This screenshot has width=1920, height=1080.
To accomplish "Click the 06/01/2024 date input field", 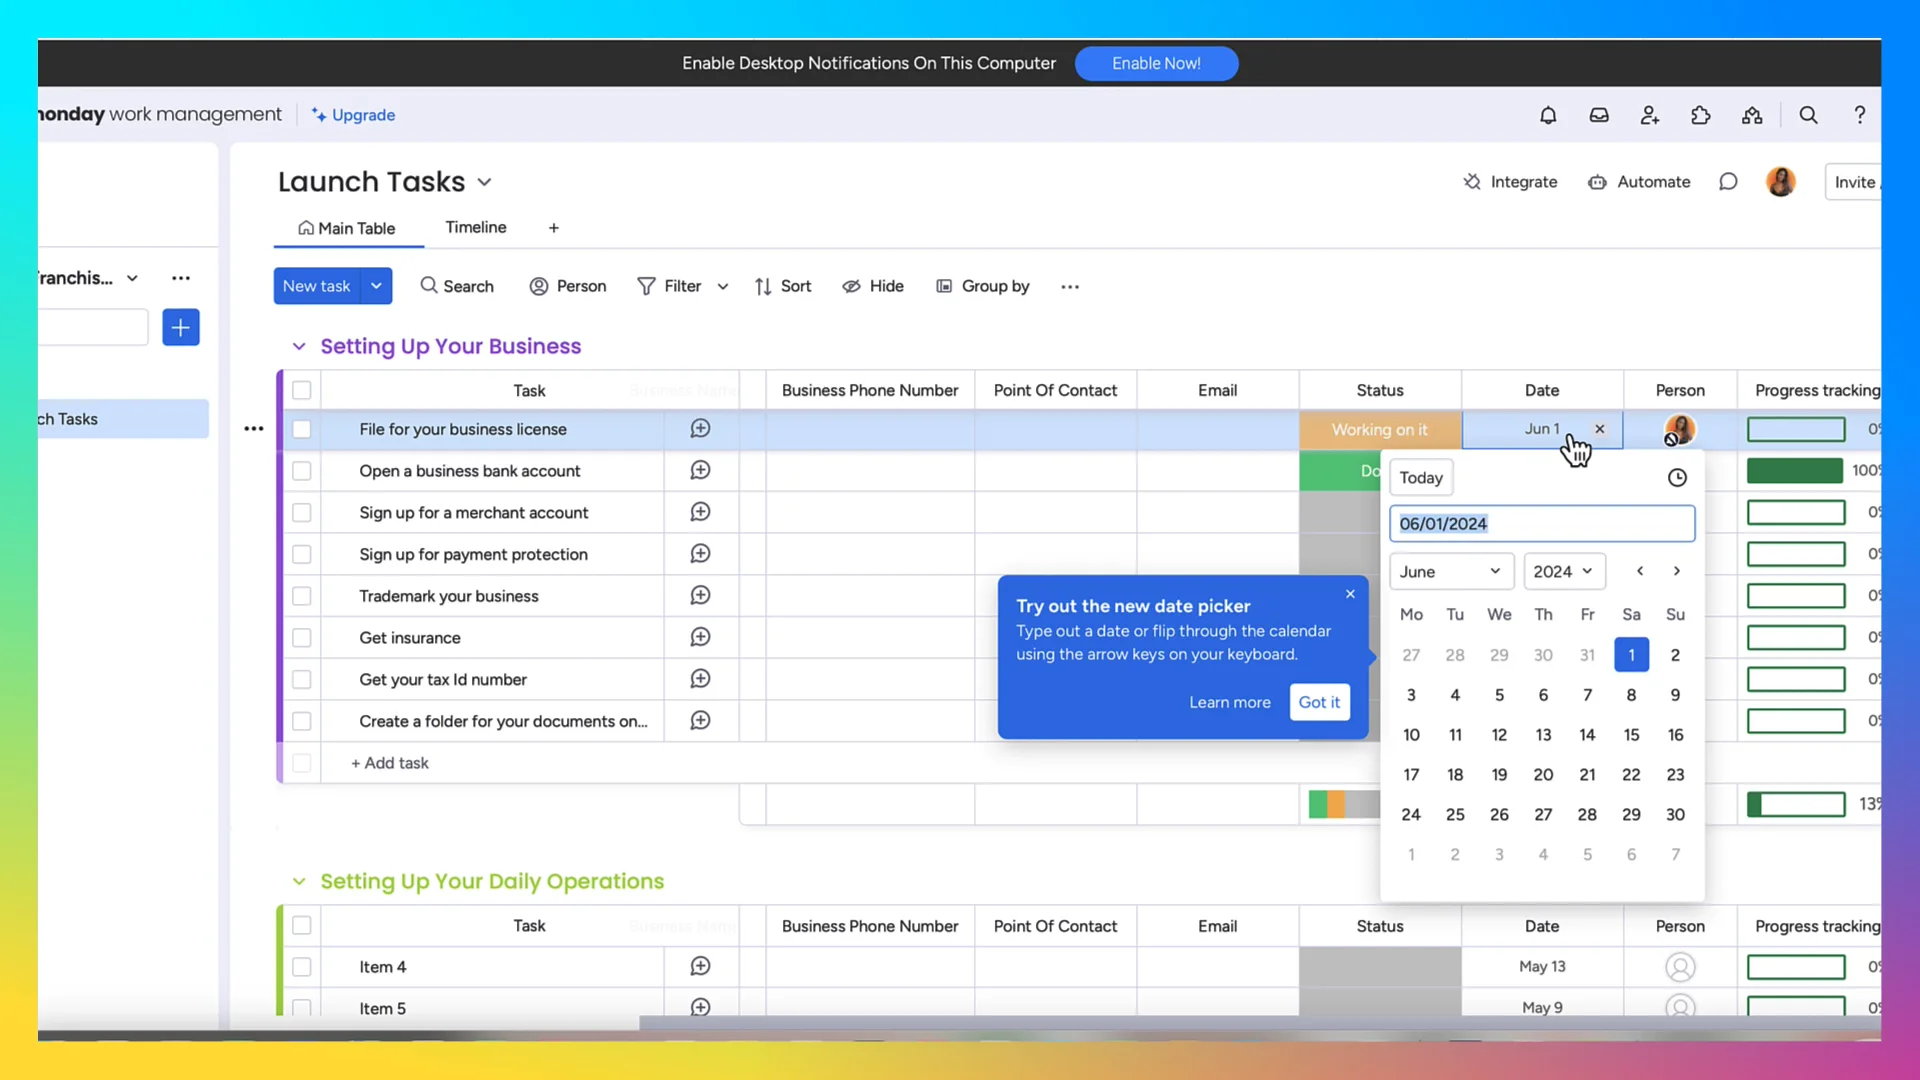I will click(x=1541, y=523).
